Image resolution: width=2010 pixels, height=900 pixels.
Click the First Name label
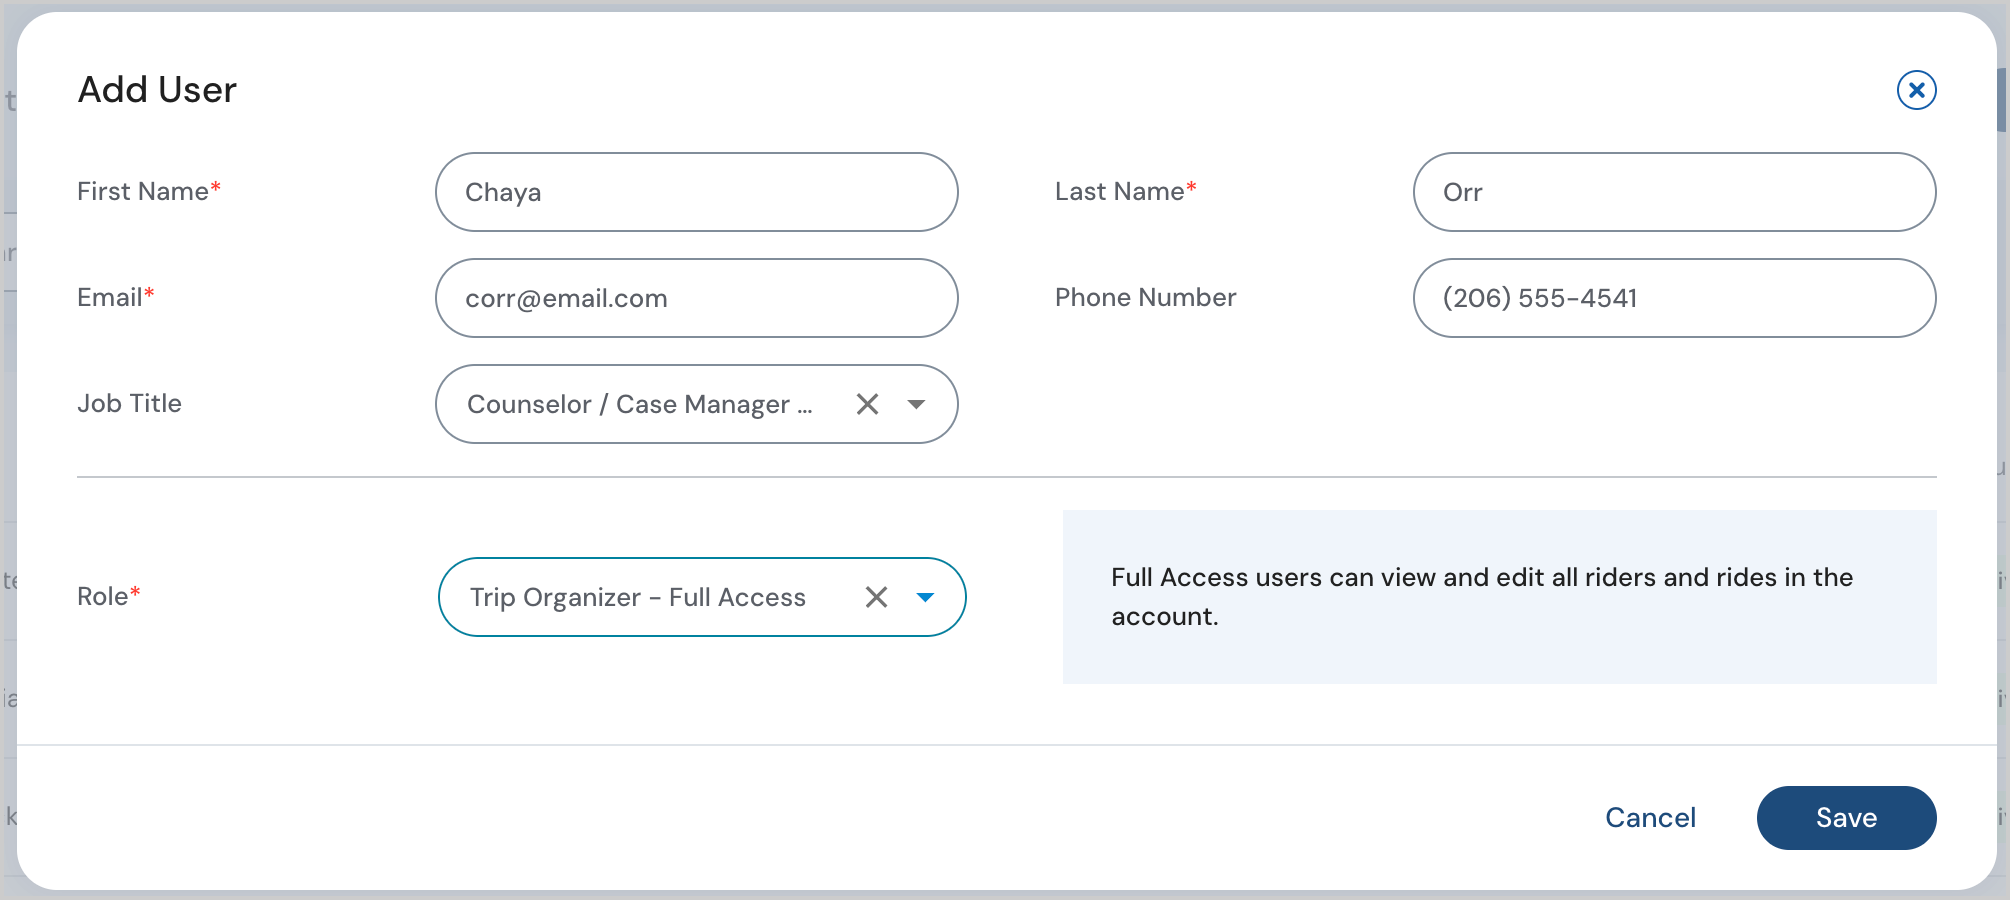[x=149, y=191]
